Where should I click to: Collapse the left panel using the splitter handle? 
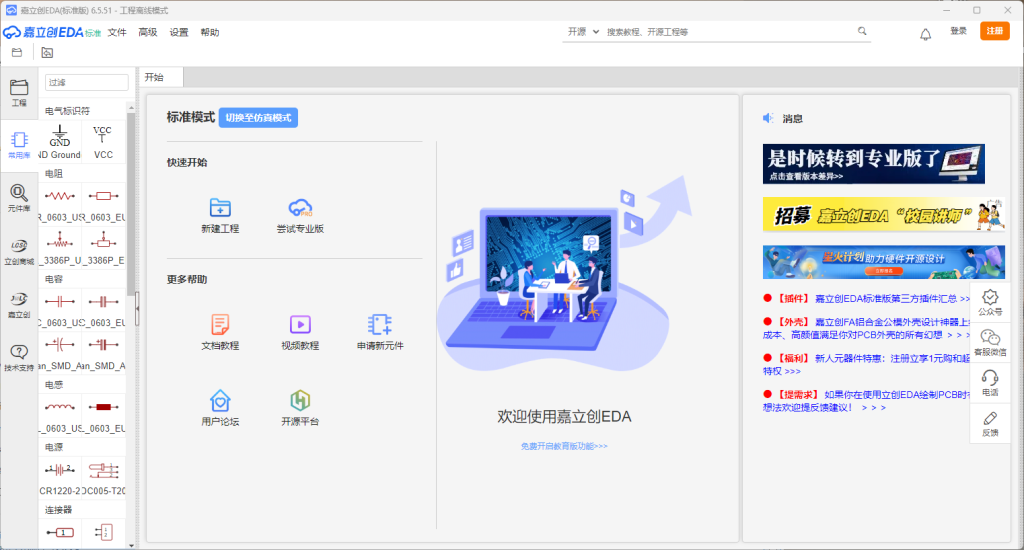coord(137,308)
